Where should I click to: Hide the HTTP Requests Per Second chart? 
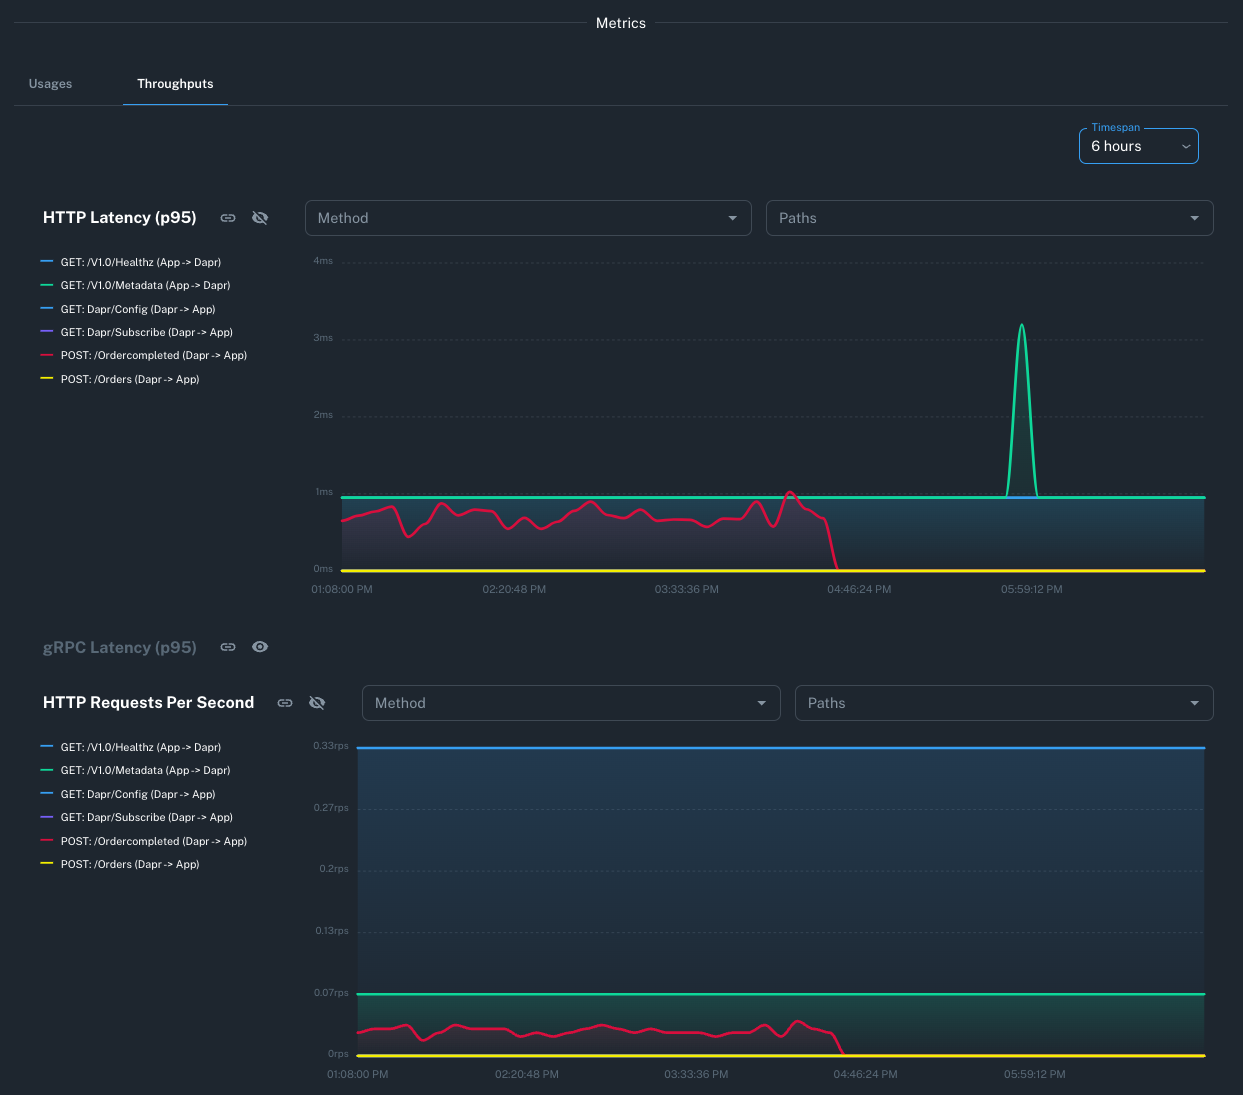(x=317, y=703)
